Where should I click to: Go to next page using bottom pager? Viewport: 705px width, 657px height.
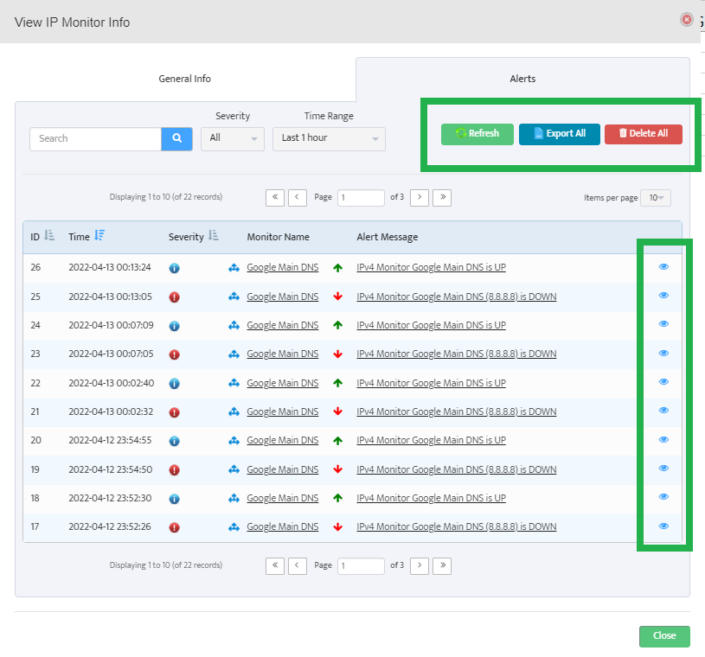[x=419, y=566]
